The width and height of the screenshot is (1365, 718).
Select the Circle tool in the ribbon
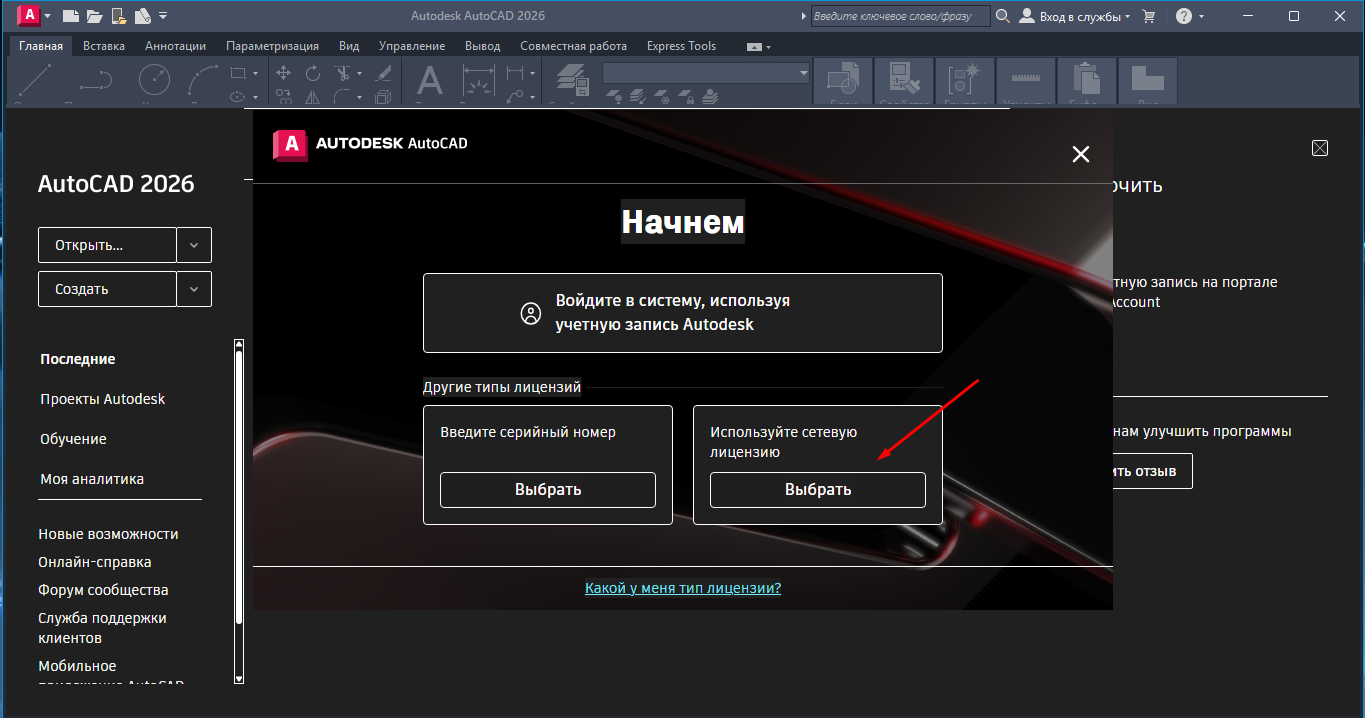coord(154,79)
